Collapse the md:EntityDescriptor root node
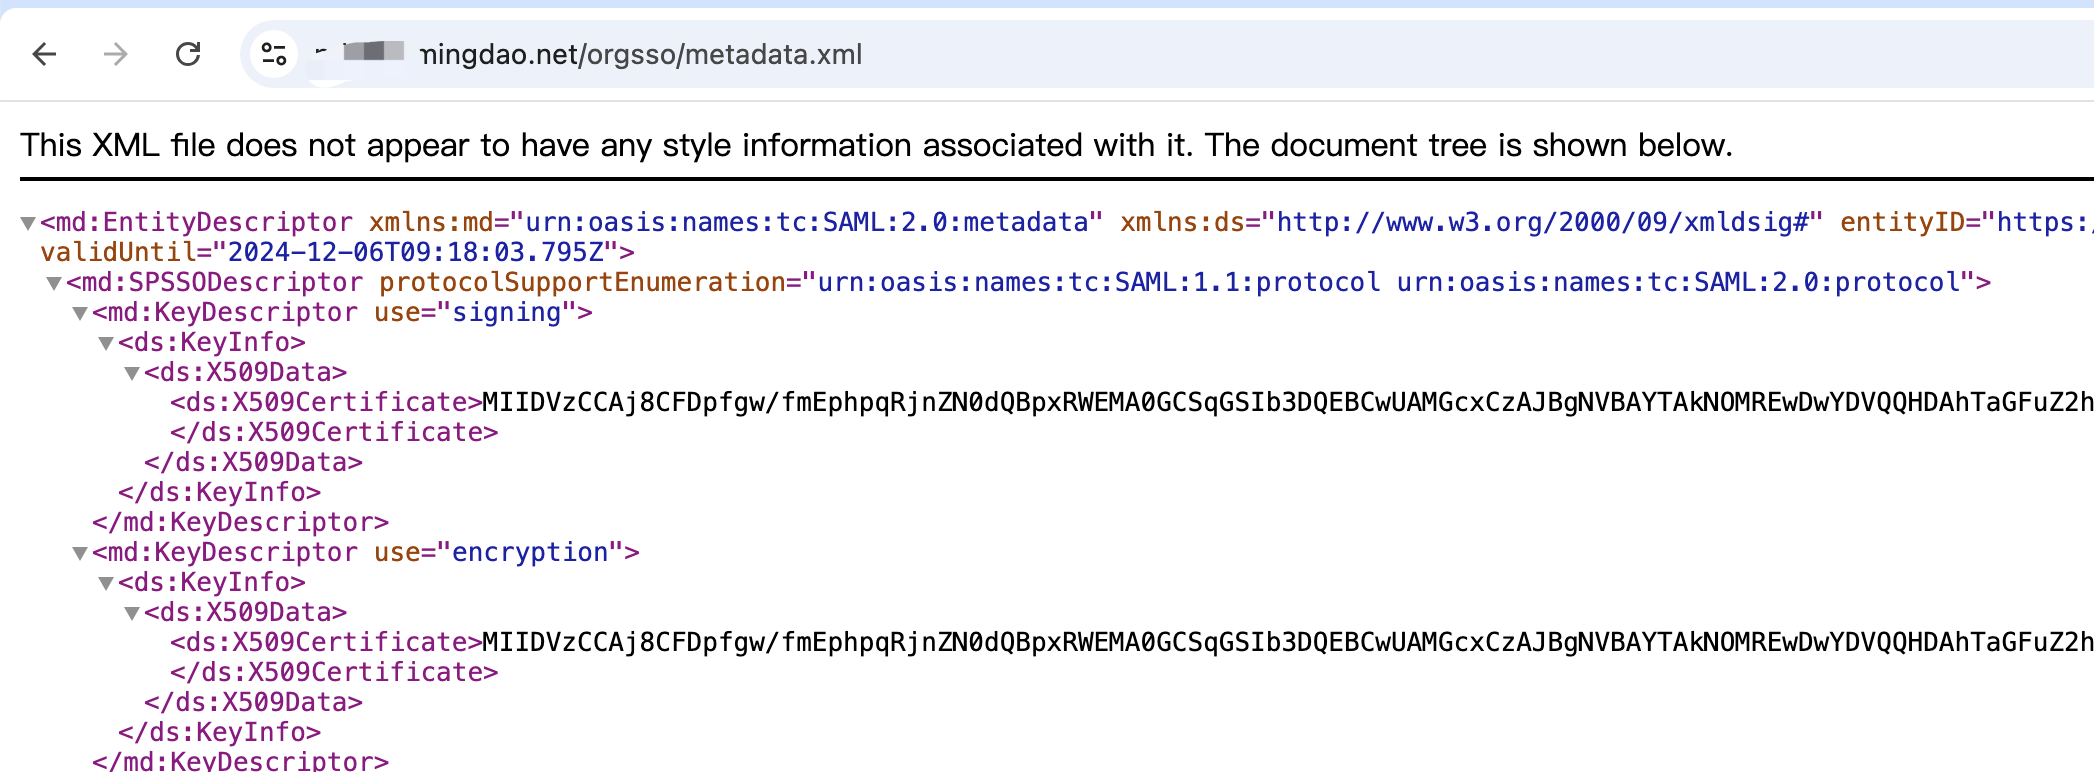This screenshot has width=2094, height=772. coord(29,223)
